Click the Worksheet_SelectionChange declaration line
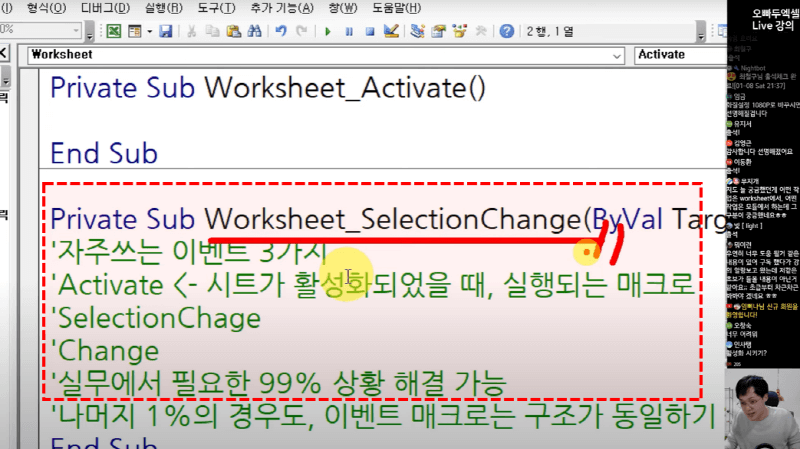Image resolution: width=800 pixels, height=449 pixels. (388, 219)
